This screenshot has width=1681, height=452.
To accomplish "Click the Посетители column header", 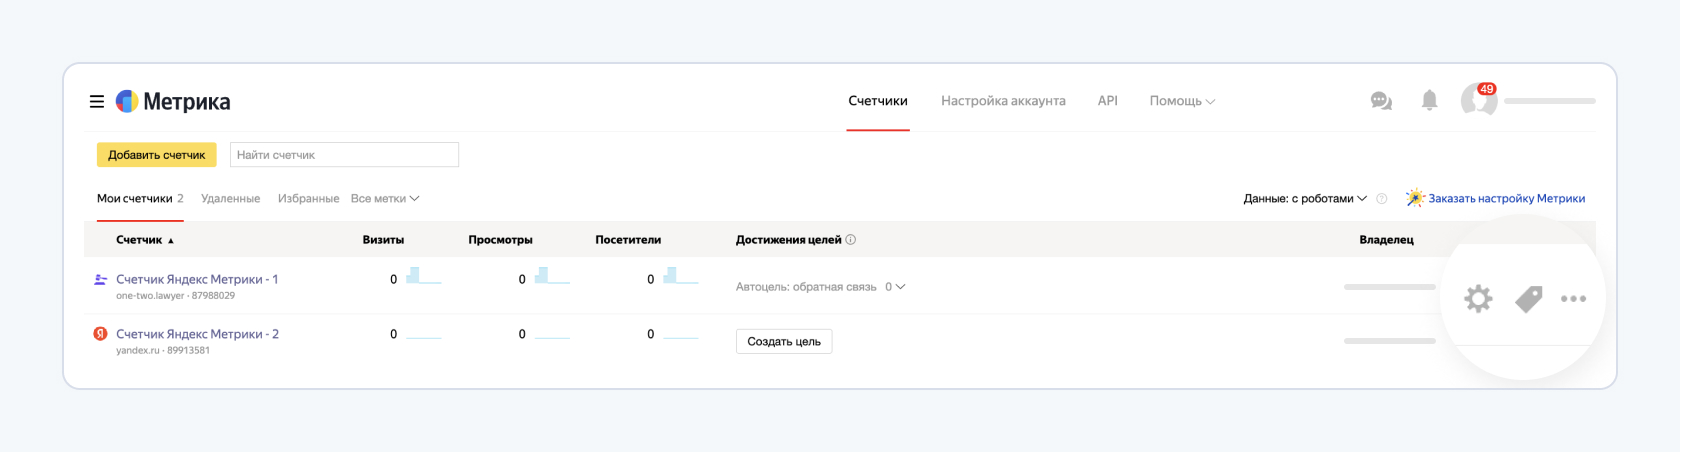I will pos(628,240).
